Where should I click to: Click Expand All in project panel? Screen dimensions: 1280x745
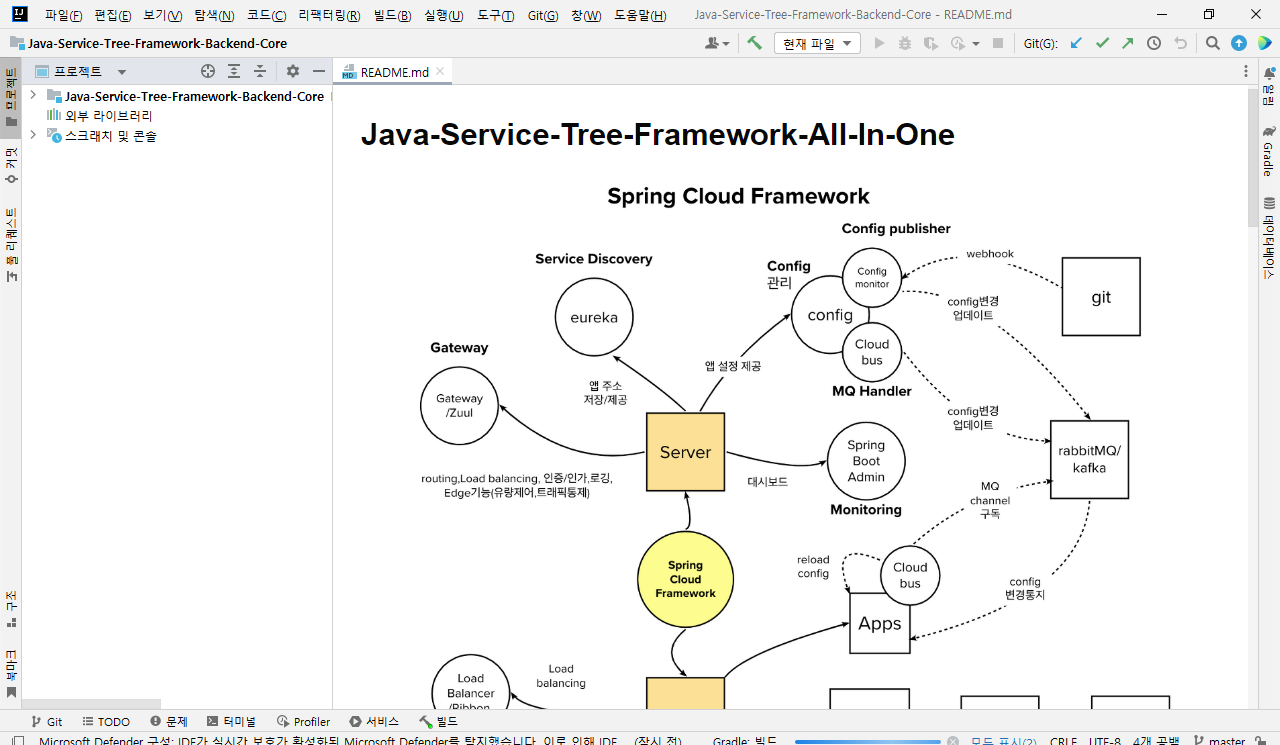[234, 71]
